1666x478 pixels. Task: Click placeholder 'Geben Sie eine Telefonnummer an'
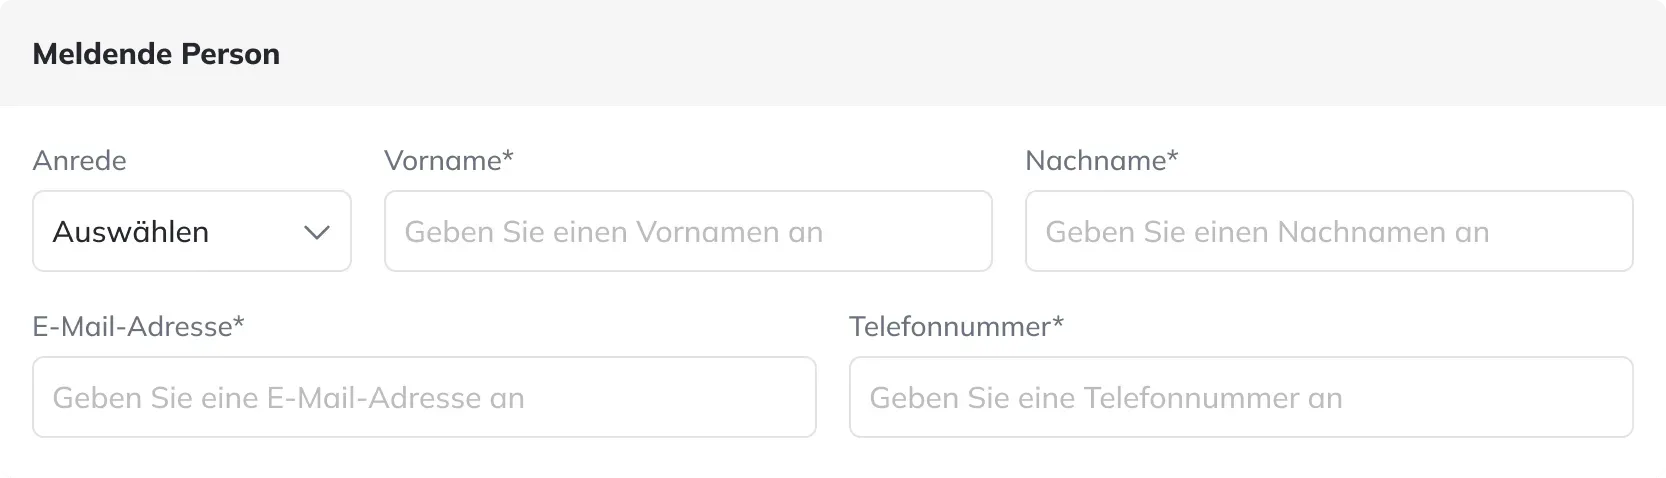click(1106, 398)
